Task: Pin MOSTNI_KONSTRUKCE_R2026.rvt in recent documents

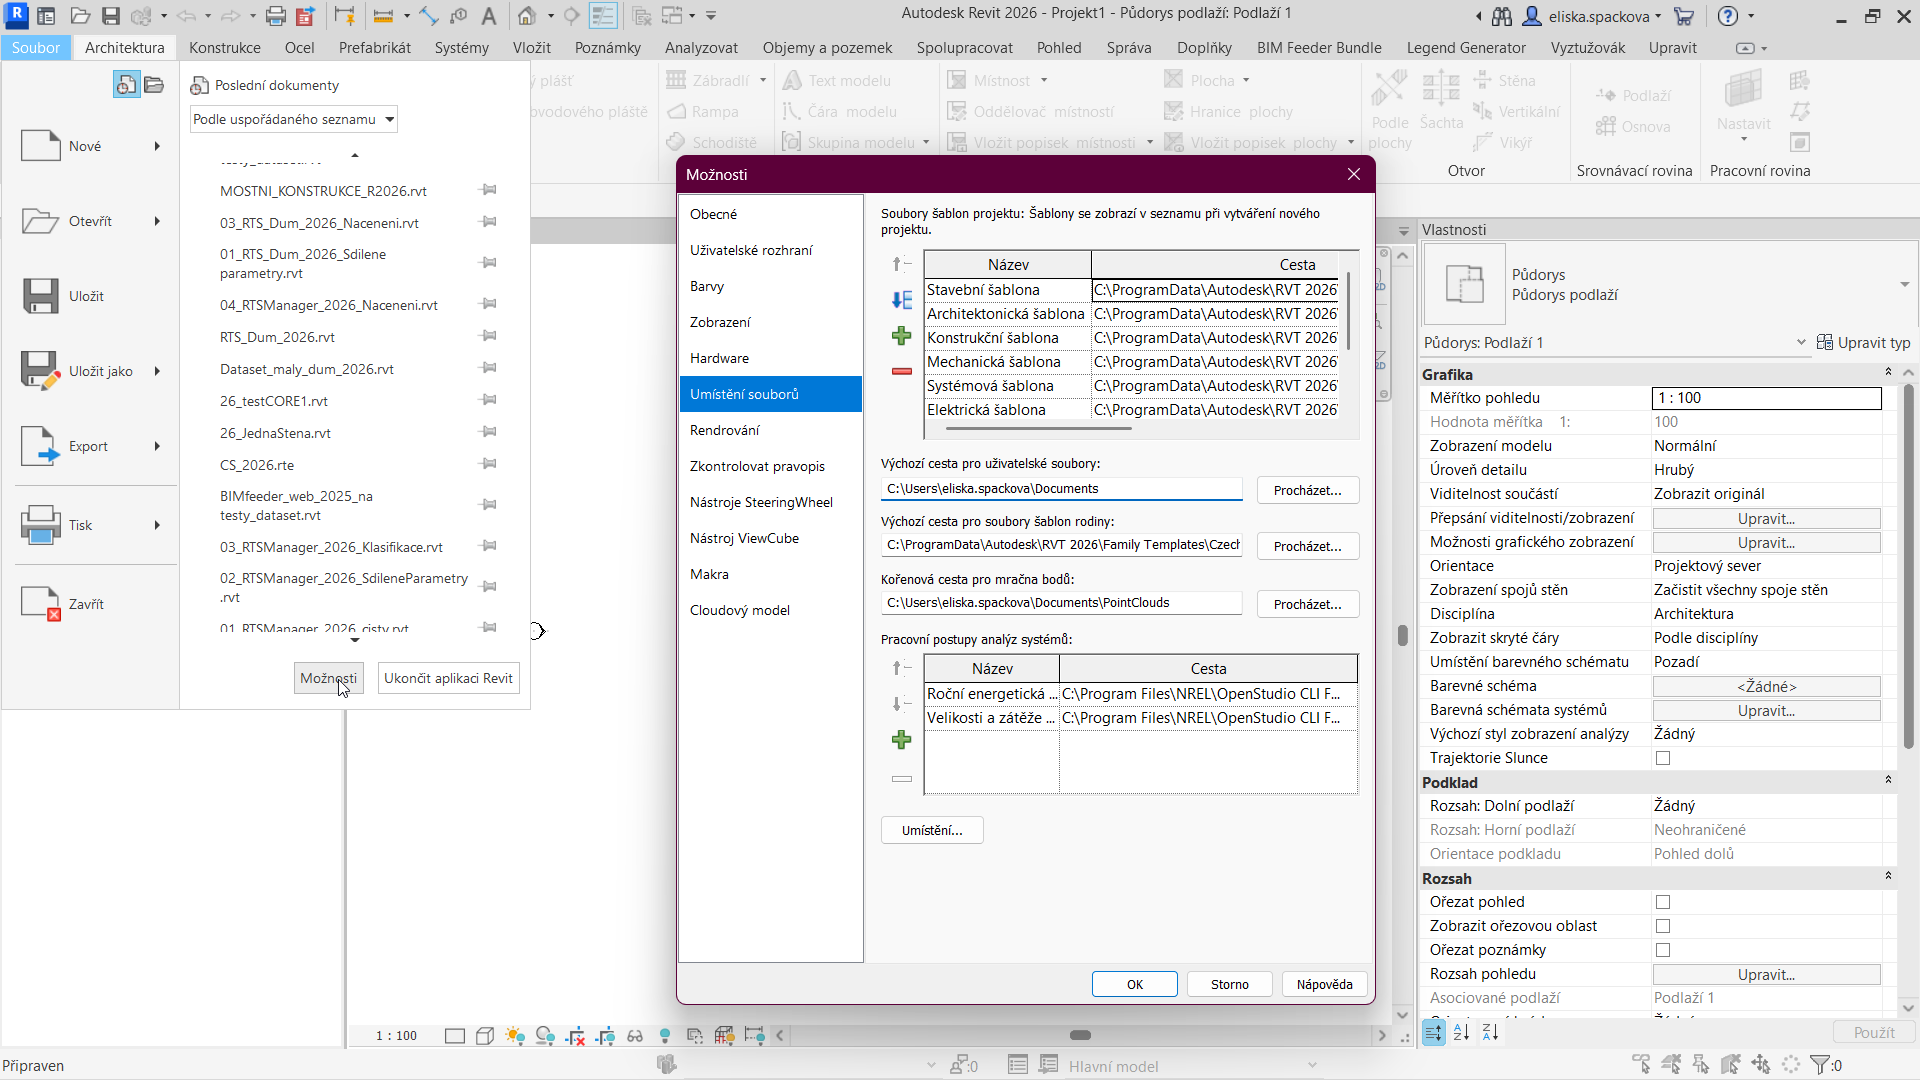Action: pyautogui.click(x=489, y=190)
